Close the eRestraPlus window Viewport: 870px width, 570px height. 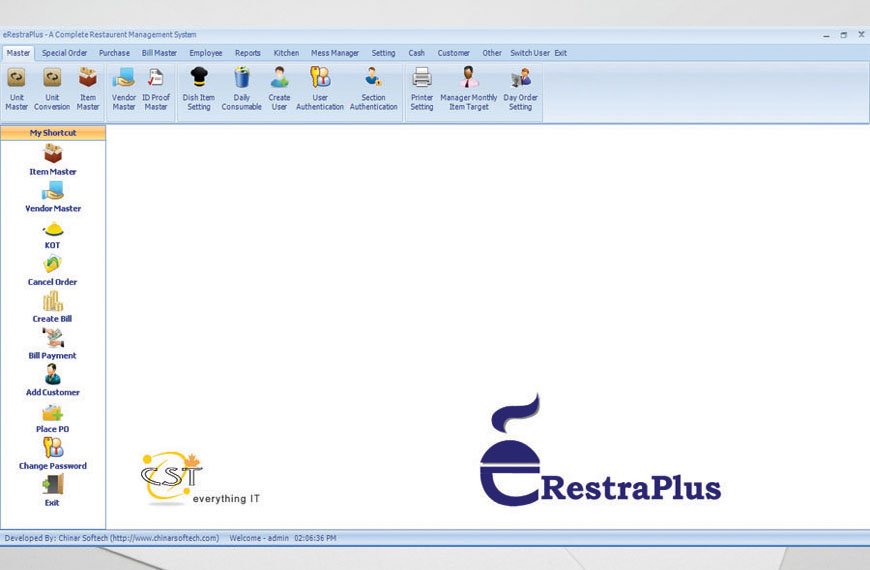pos(861,35)
